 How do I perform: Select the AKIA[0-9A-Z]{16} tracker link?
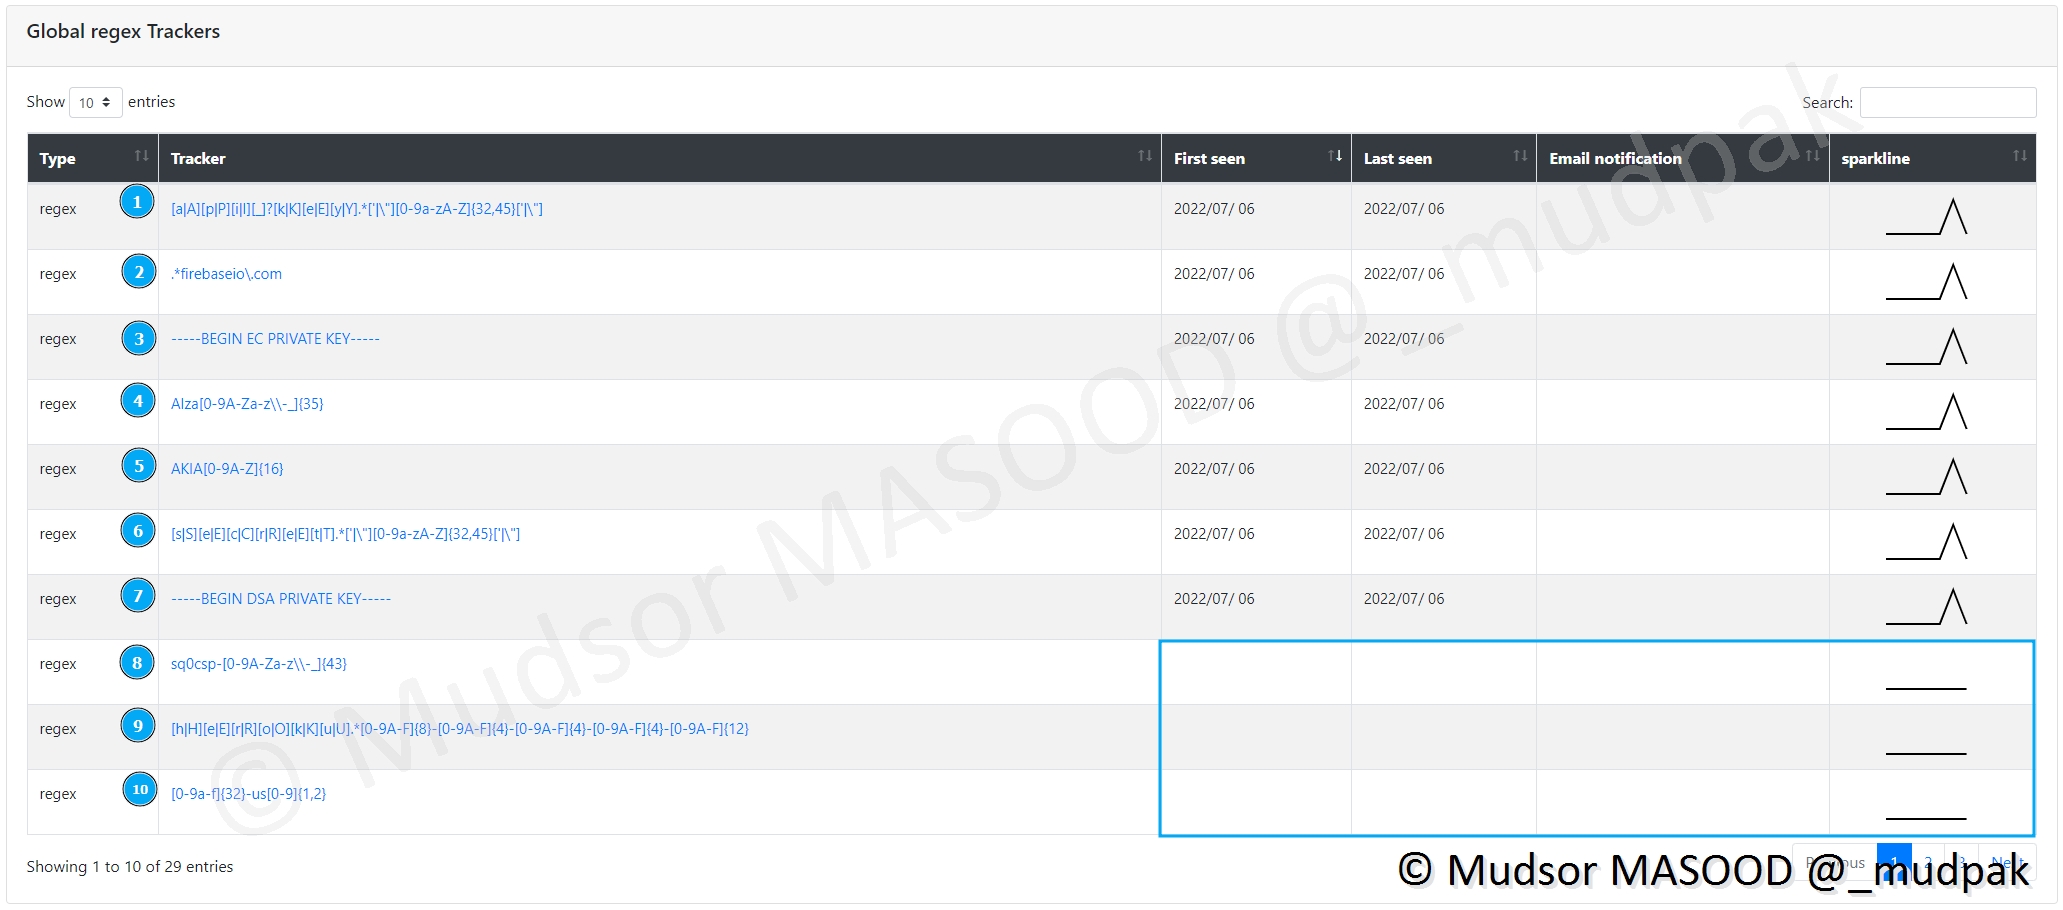227,469
